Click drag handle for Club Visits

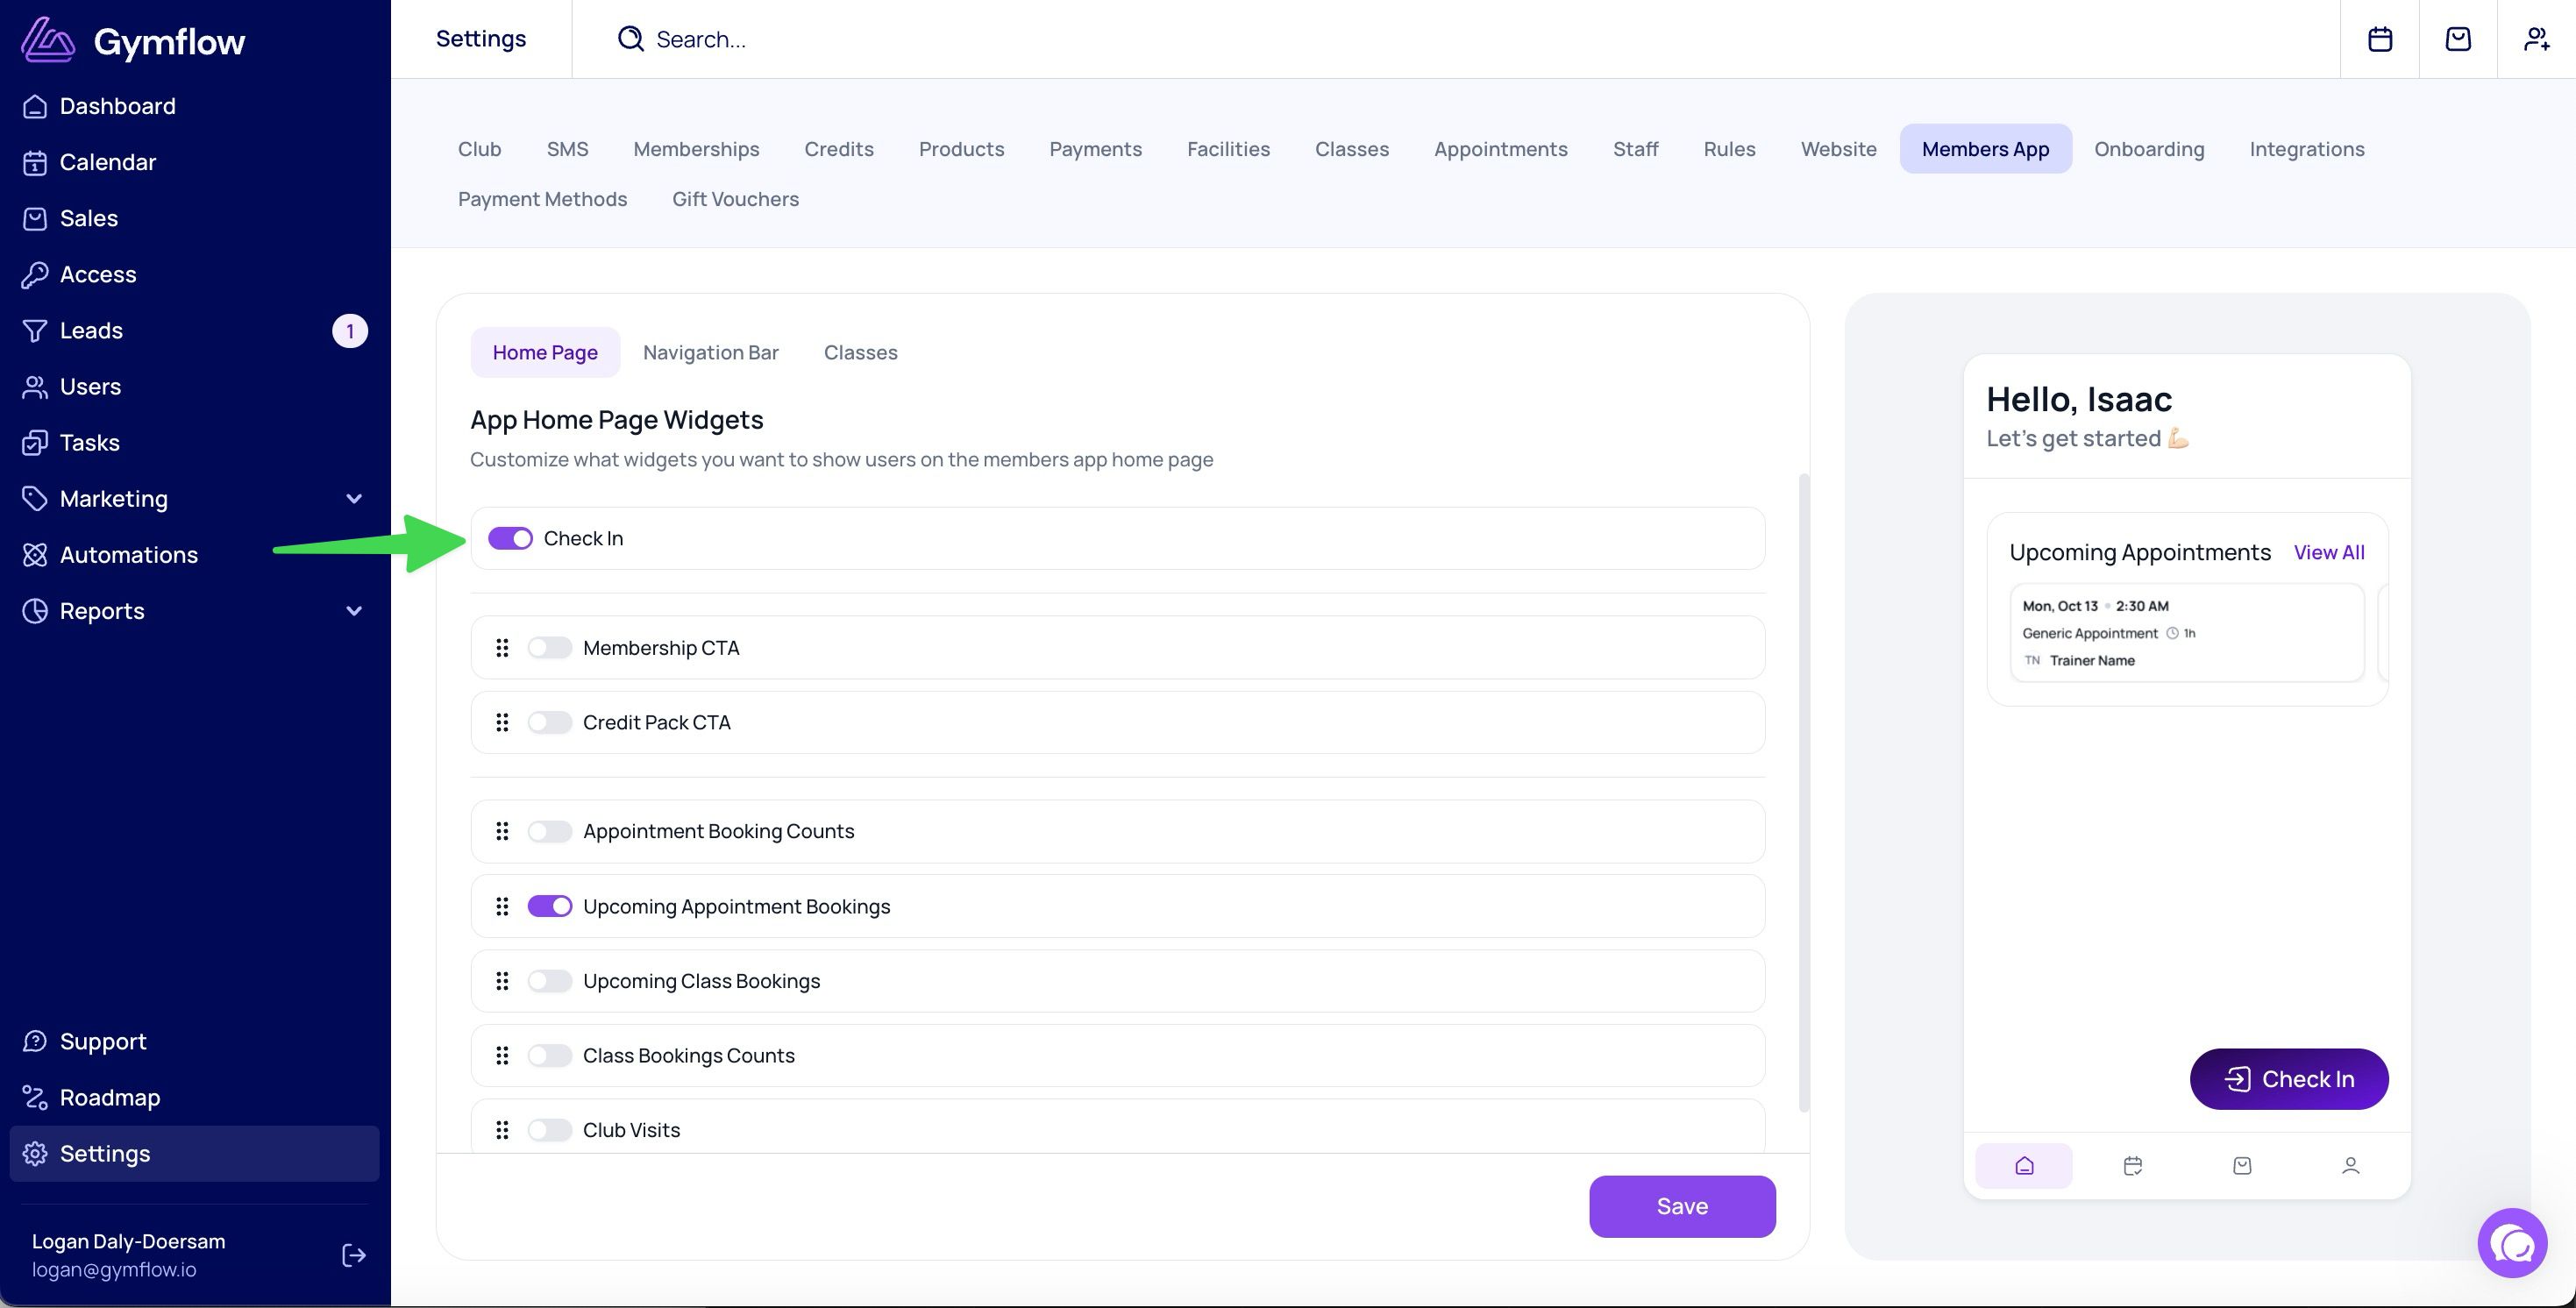pos(502,1130)
